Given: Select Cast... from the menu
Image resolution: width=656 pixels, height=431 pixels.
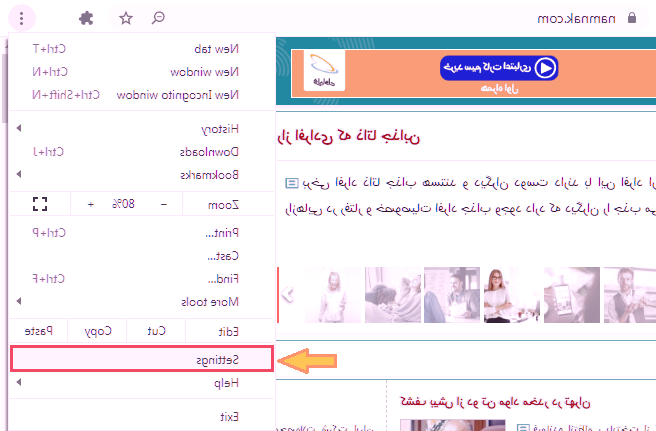Looking at the screenshot, I should coord(141,256).
